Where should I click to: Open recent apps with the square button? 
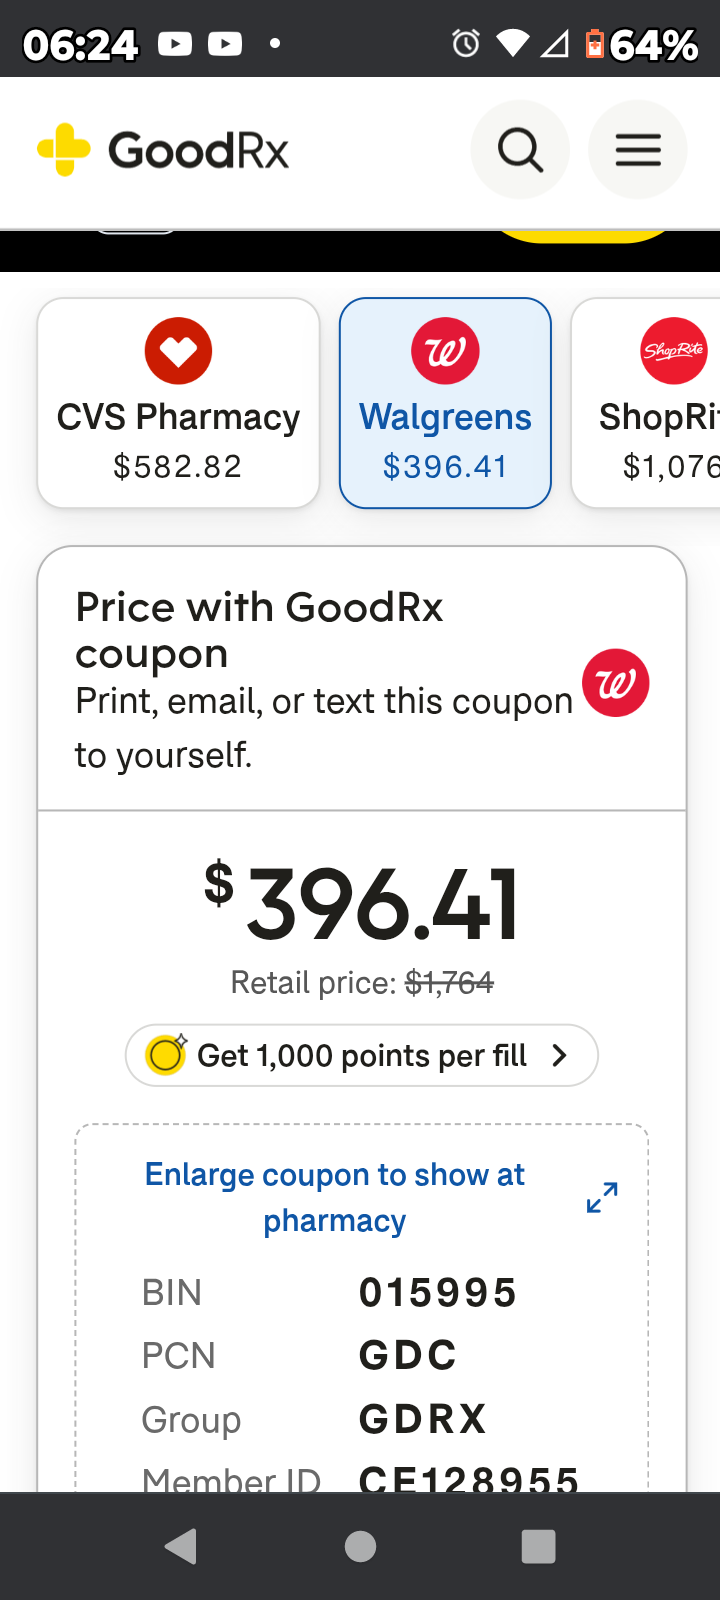click(538, 1546)
